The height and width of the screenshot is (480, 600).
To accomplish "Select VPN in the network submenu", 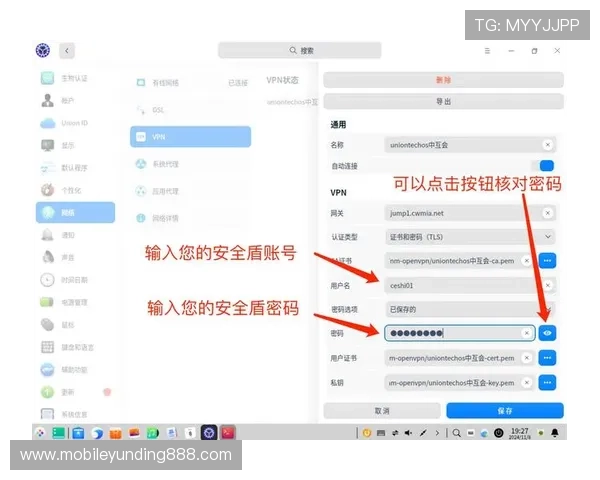I will coord(190,137).
